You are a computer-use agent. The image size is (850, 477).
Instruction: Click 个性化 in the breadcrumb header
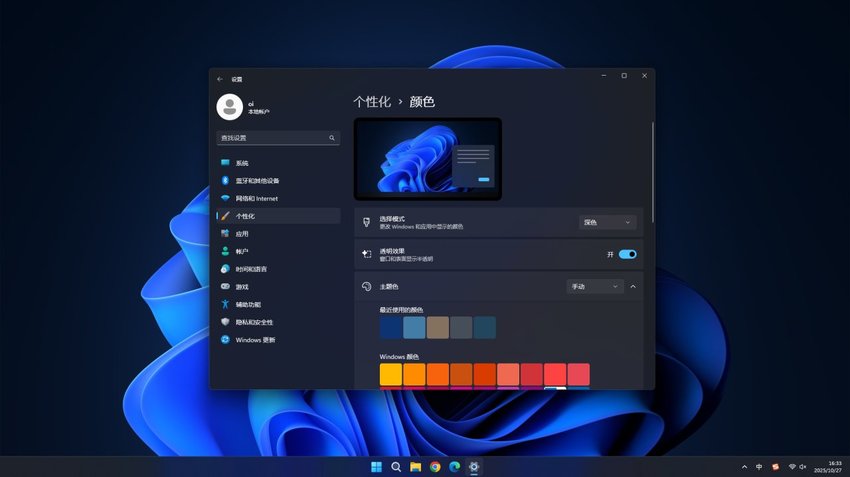tap(370, 102)
